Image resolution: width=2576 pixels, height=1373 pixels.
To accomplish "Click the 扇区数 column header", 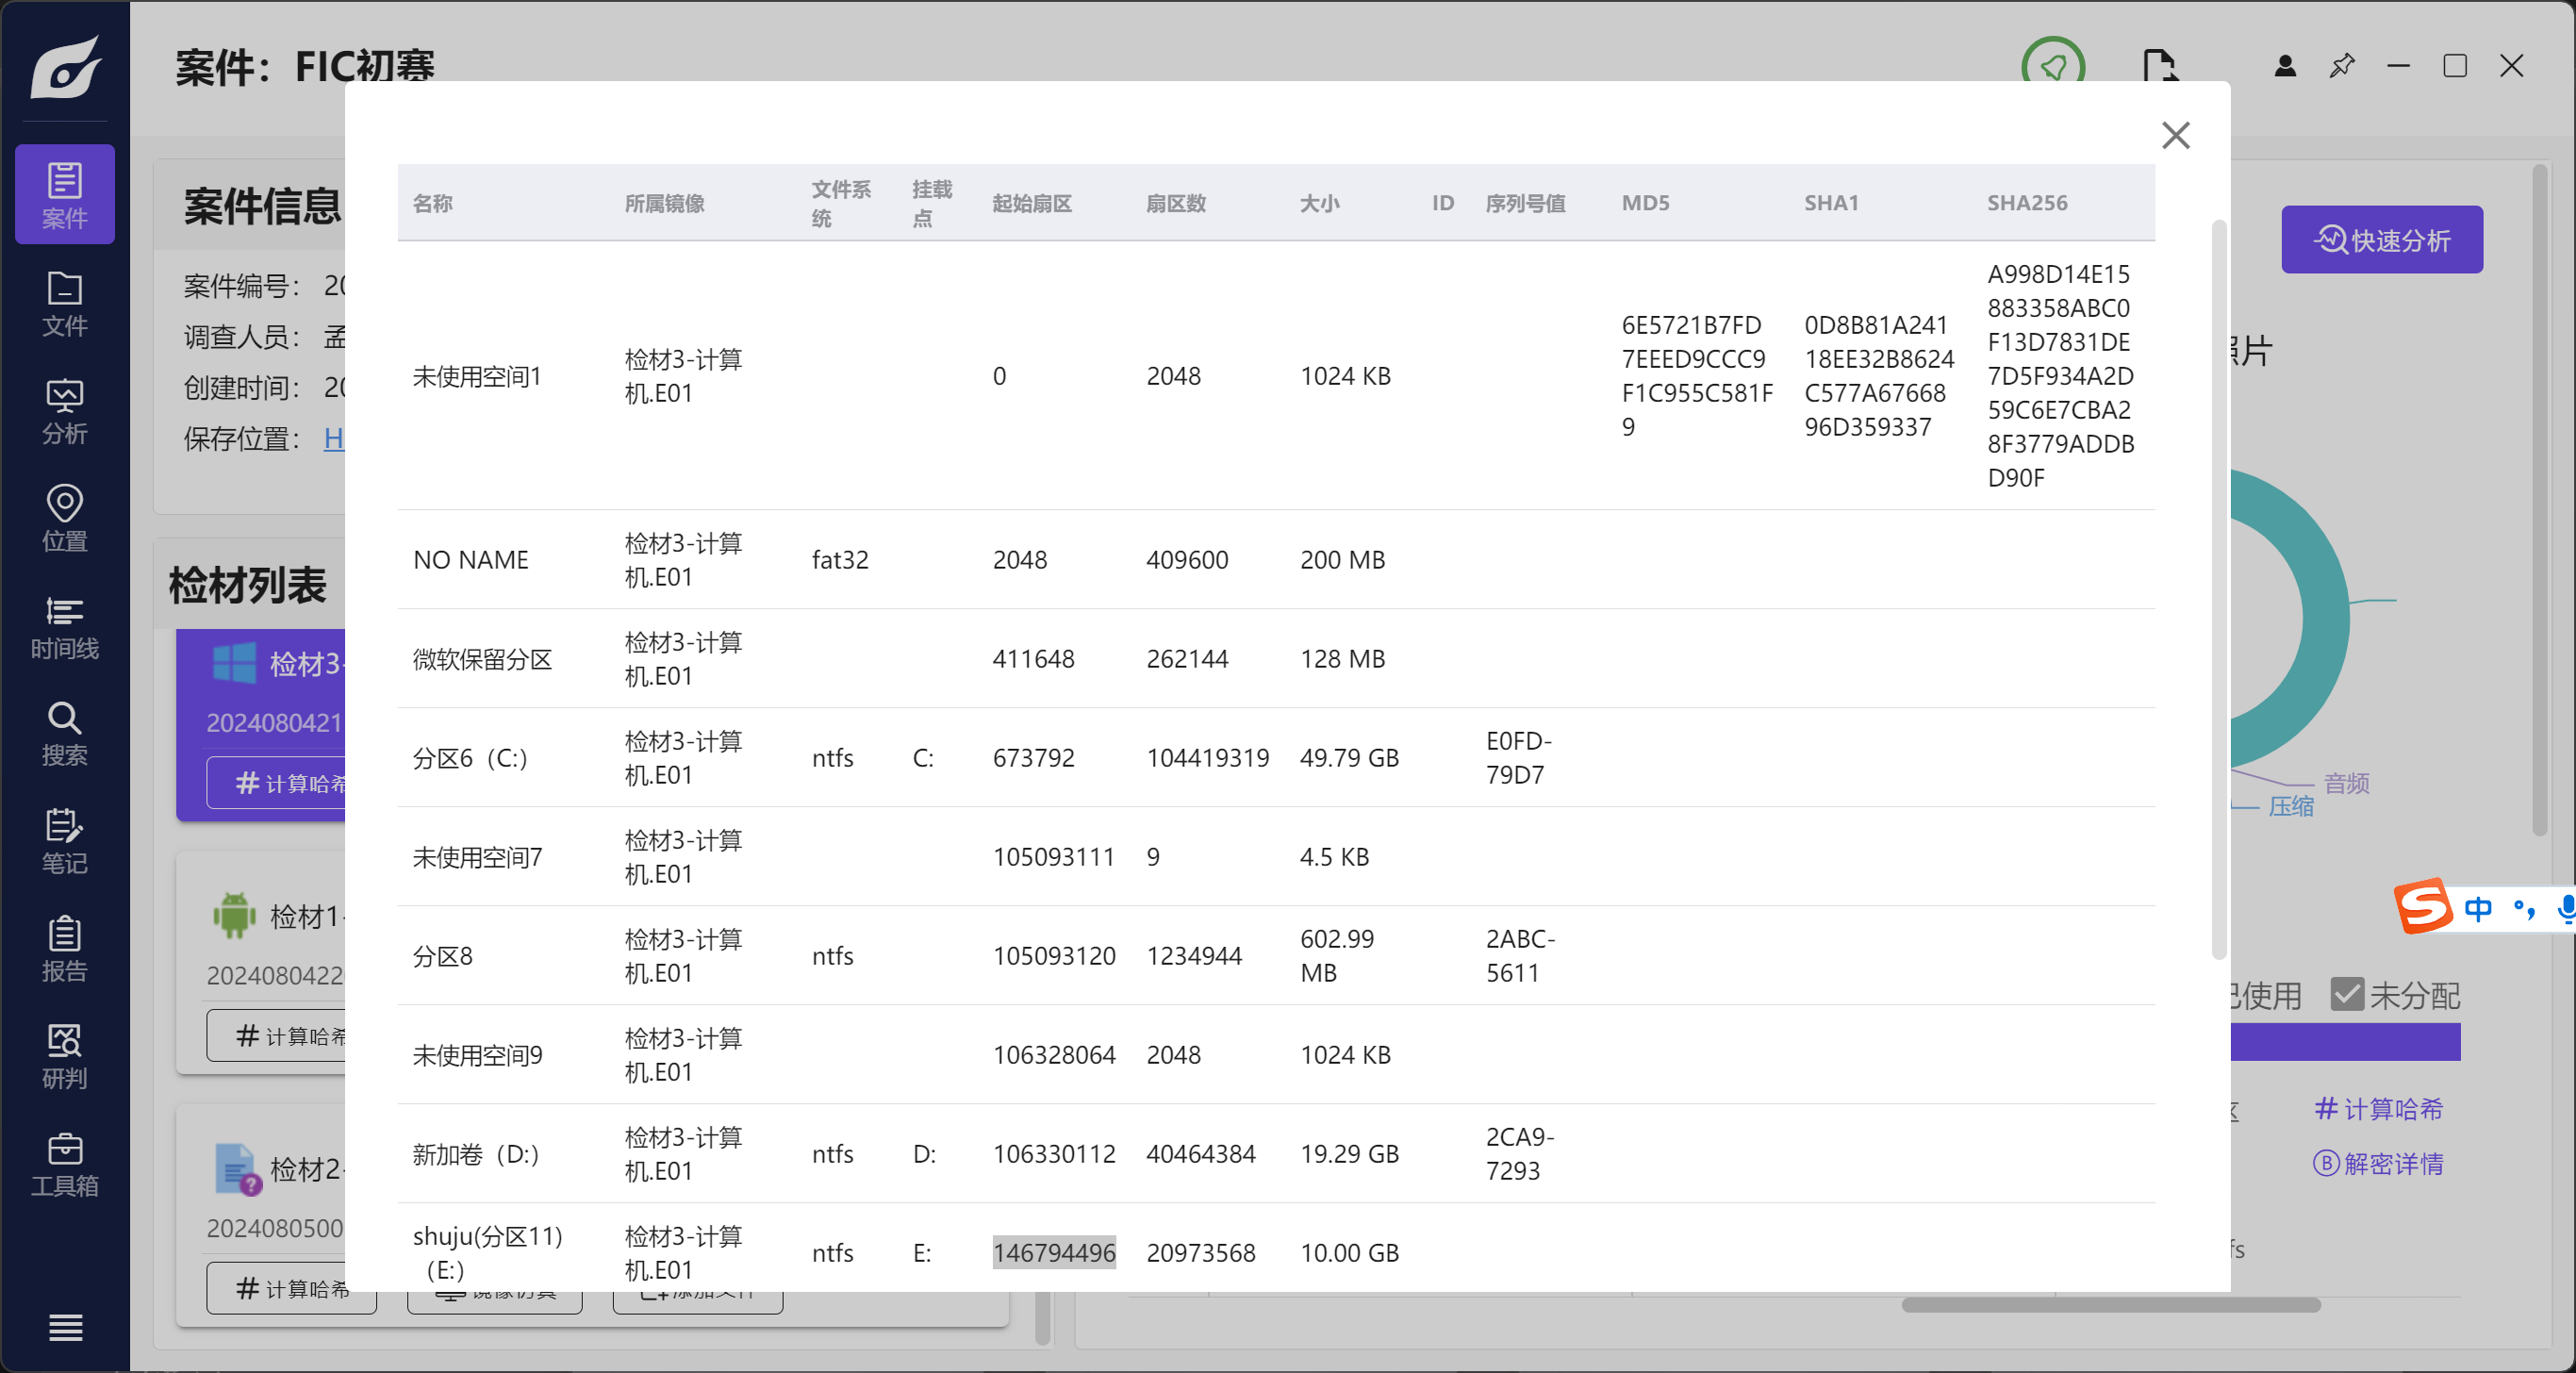I will [1176, 203].
